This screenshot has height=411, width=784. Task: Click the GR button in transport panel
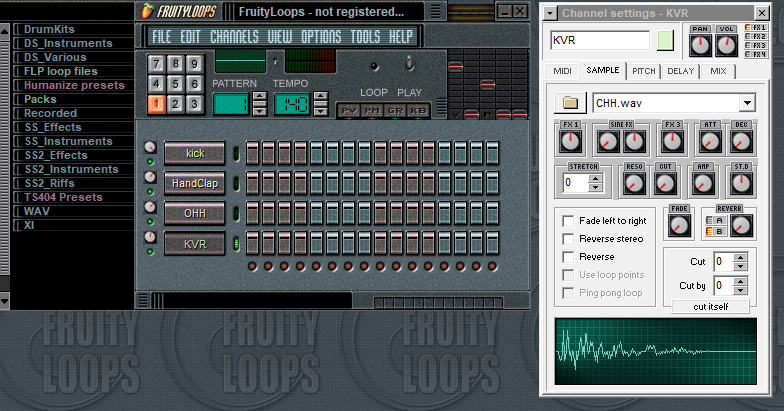pos(395,110)
